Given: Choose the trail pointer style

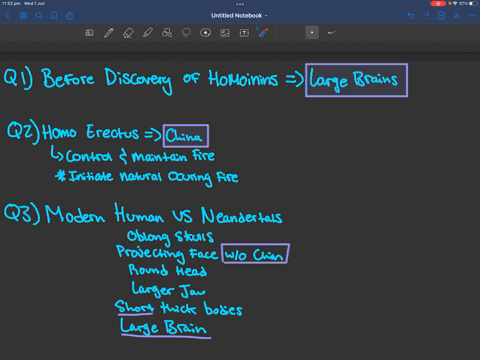Looking at the screenshot, I should [x=332, y=33].
